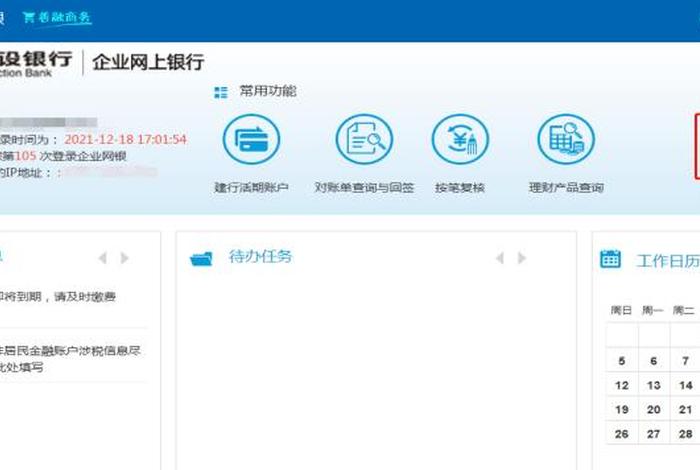Select date 7 in the calendar
Viewport: 700px width, 470px height.
685,361
